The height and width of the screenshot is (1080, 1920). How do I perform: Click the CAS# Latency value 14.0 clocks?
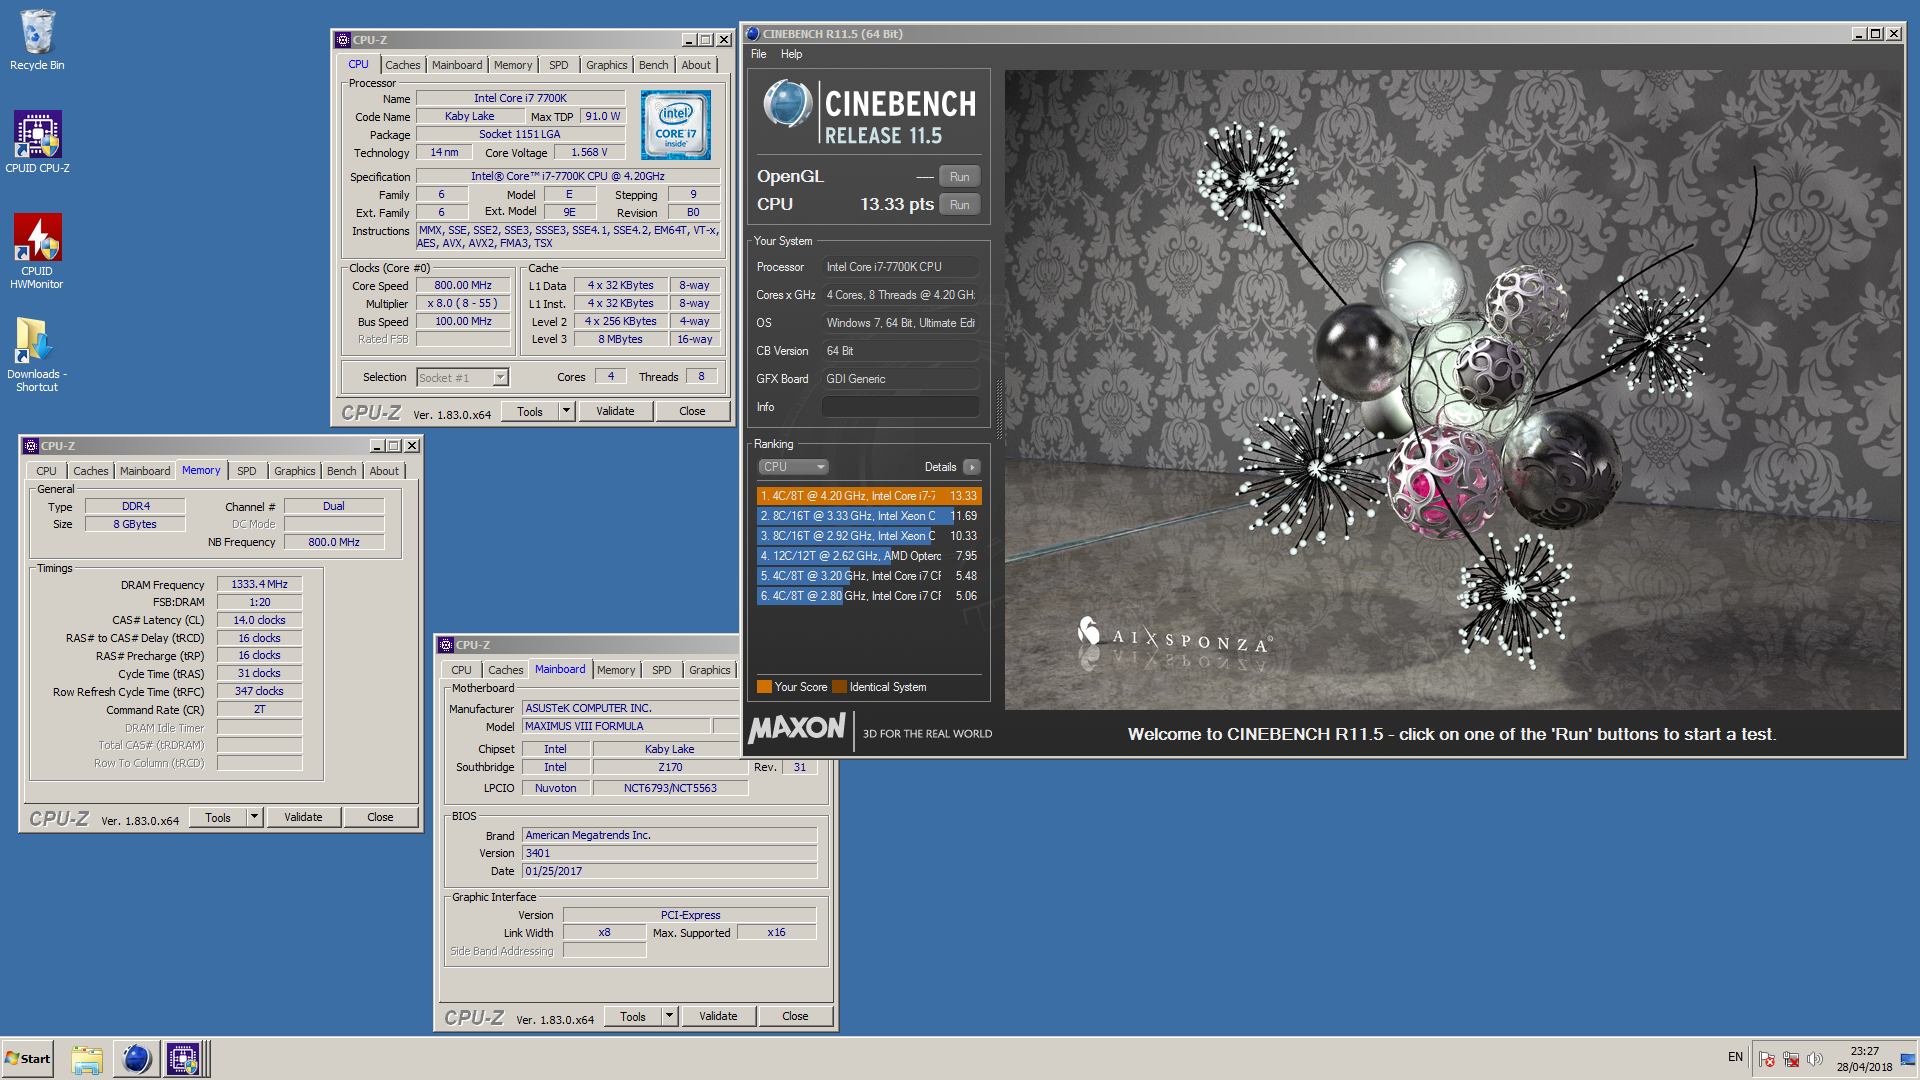pyautogui.click(x=260, y=620)
